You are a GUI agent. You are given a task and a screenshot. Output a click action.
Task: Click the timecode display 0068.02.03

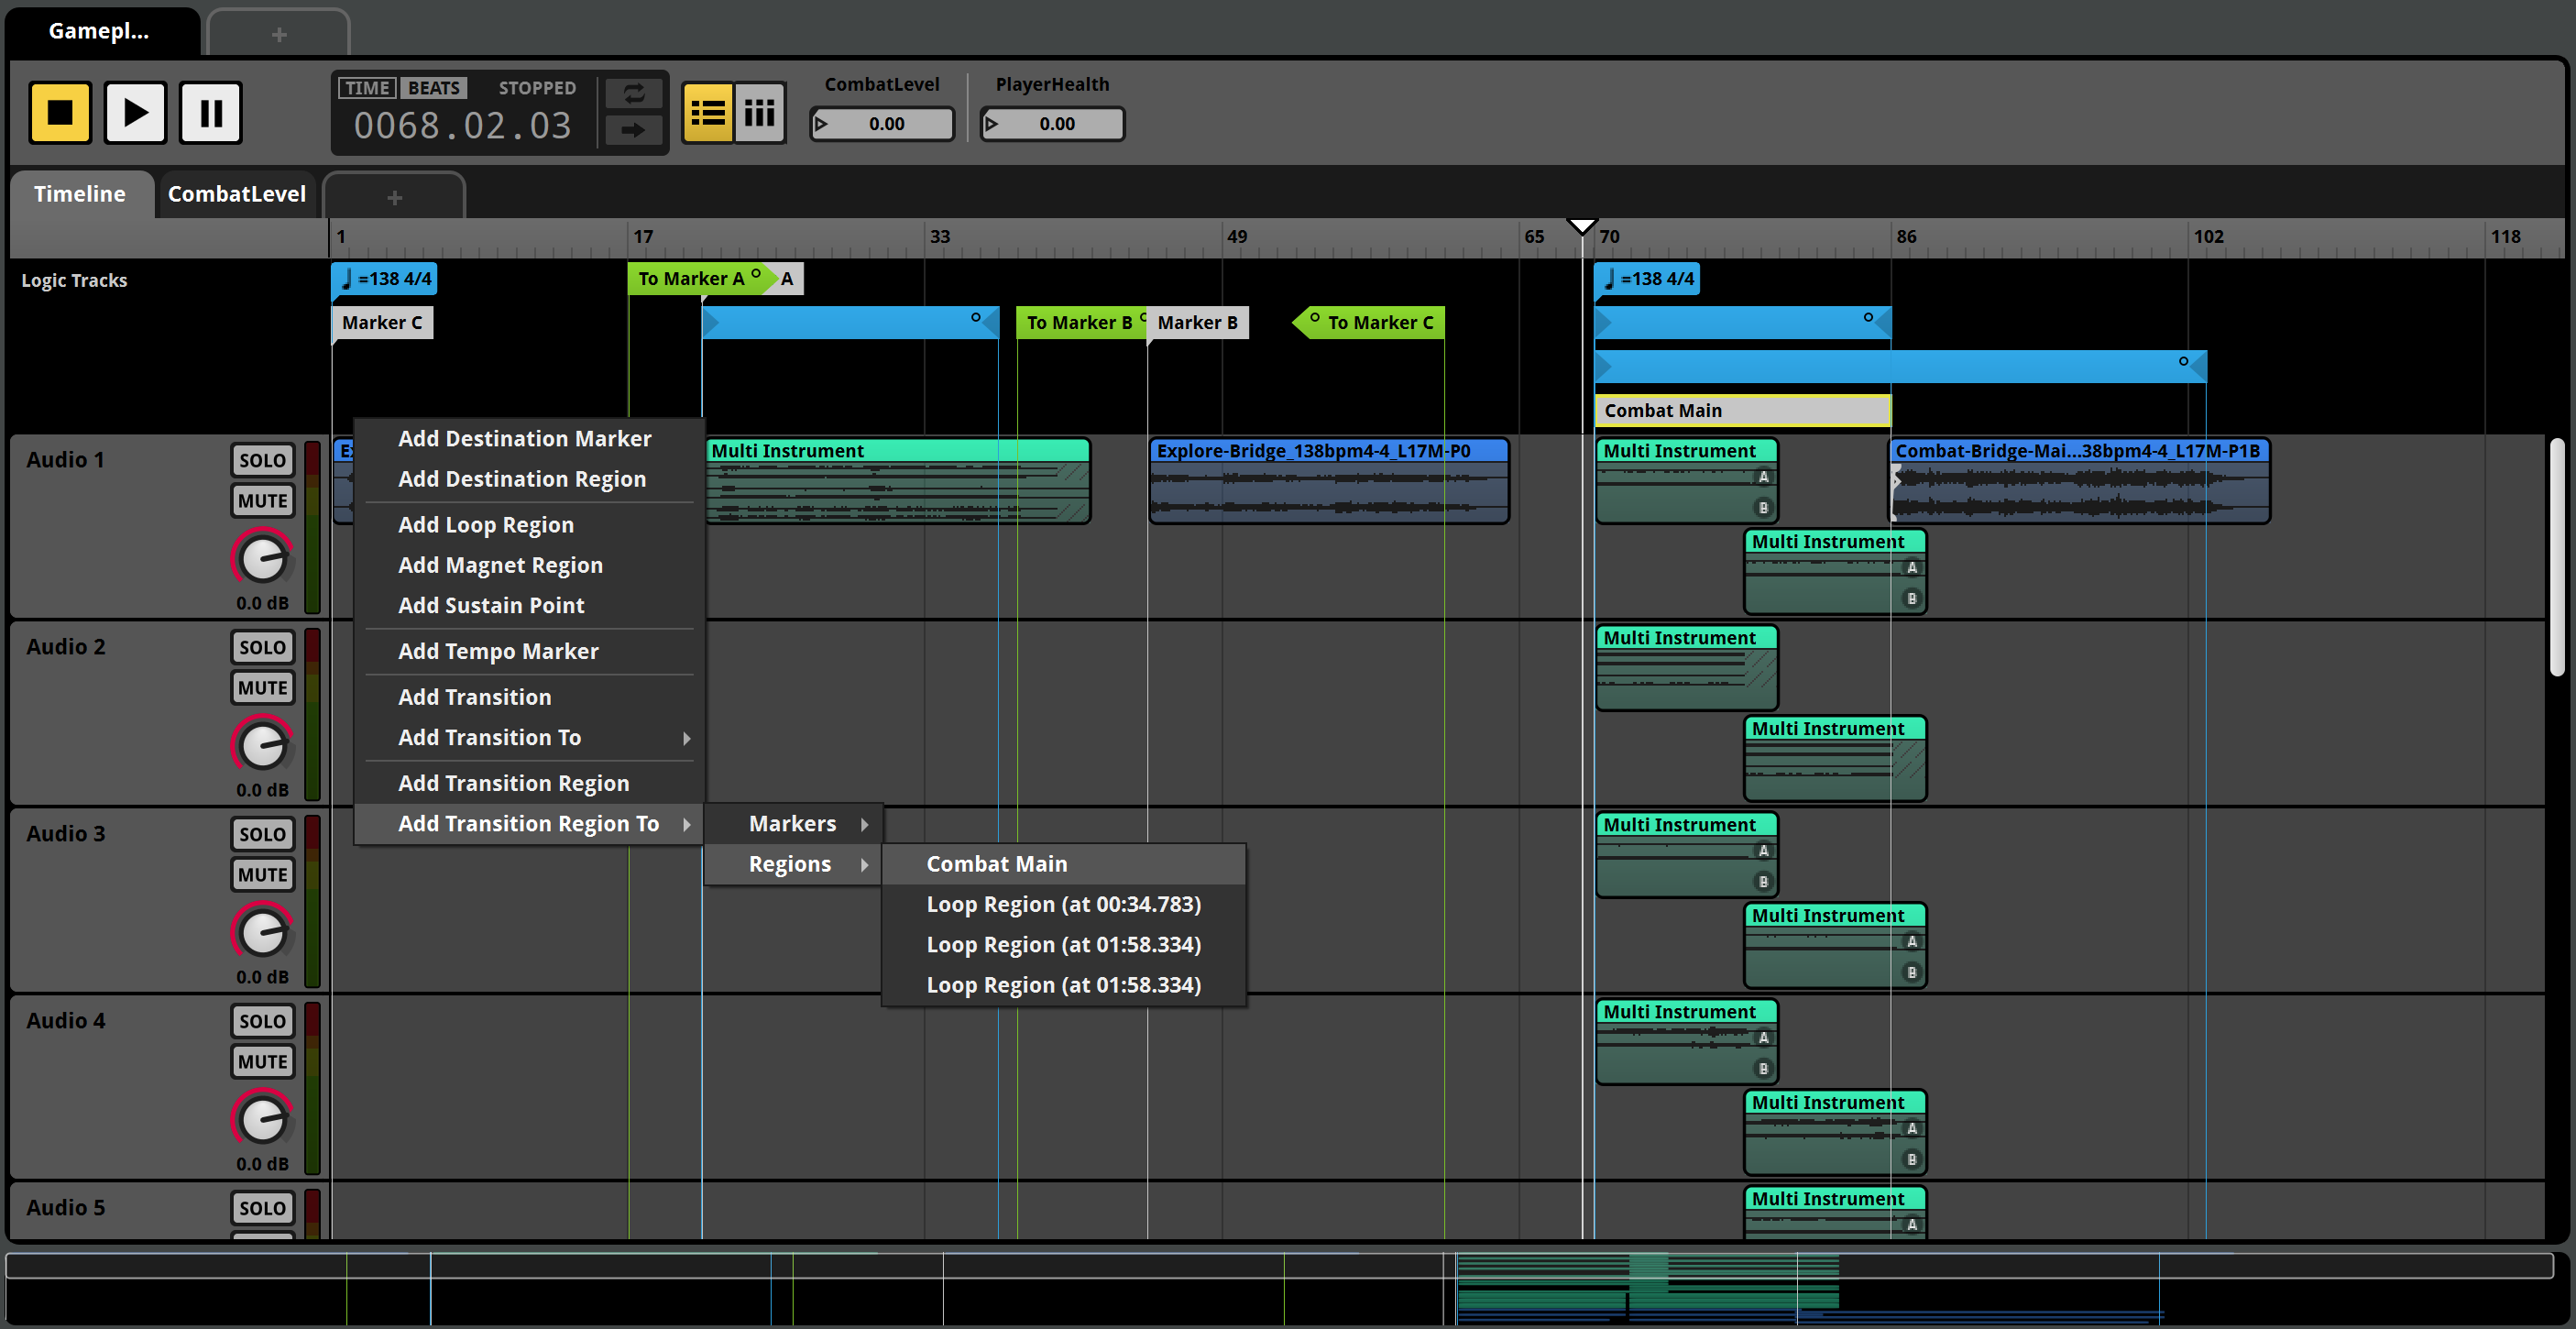[462, 126]
